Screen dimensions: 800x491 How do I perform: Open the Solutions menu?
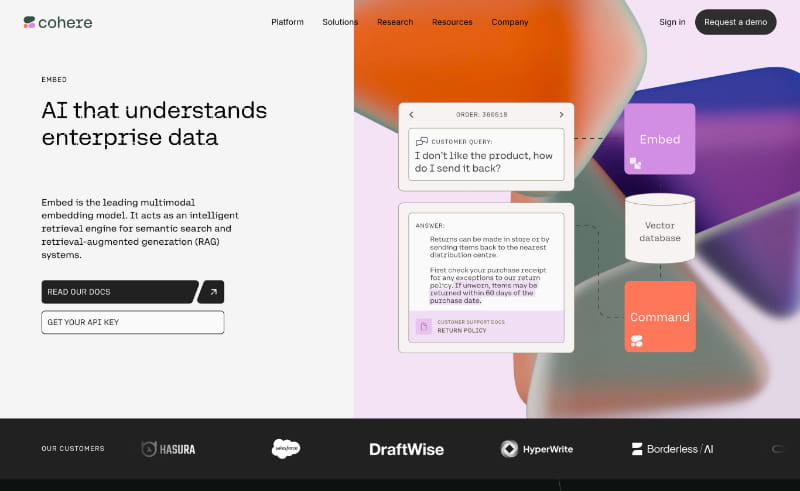[x=340, y=22]
